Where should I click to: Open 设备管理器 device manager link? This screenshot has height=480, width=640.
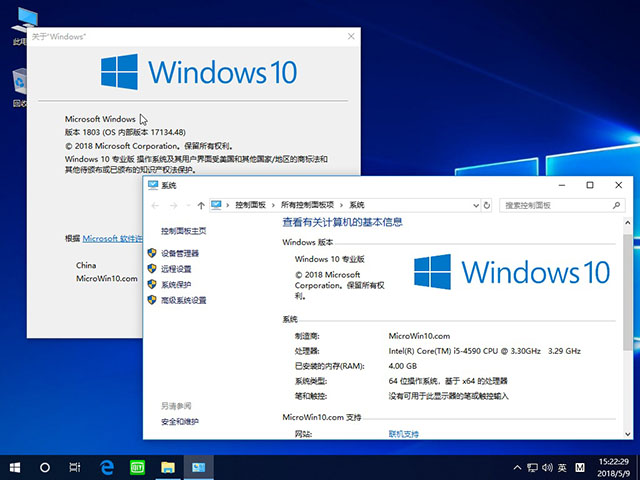[x=180, y=253]
